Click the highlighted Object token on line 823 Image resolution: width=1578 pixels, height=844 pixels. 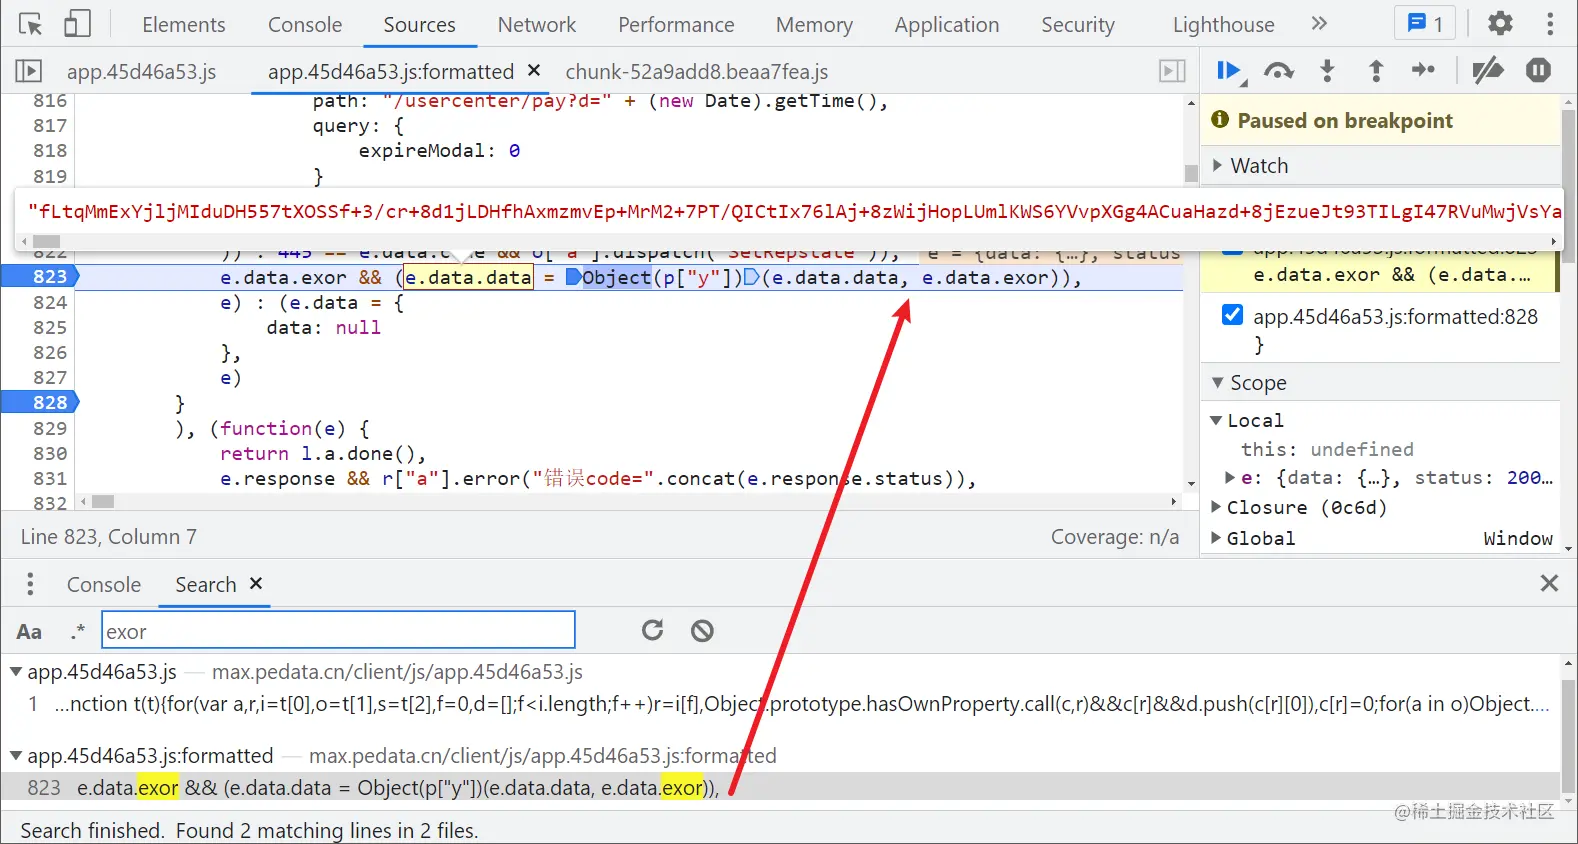(x=616, y=277)
